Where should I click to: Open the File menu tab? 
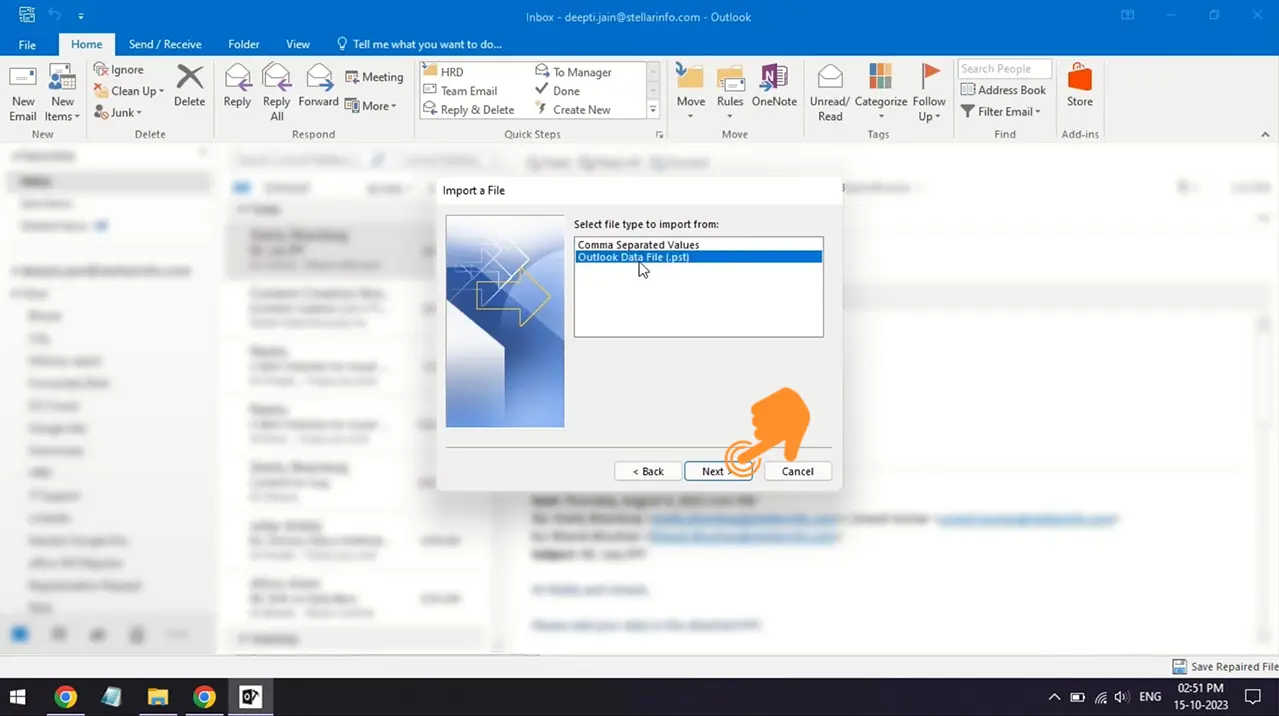pyautogui.click(x=27, y=44)
